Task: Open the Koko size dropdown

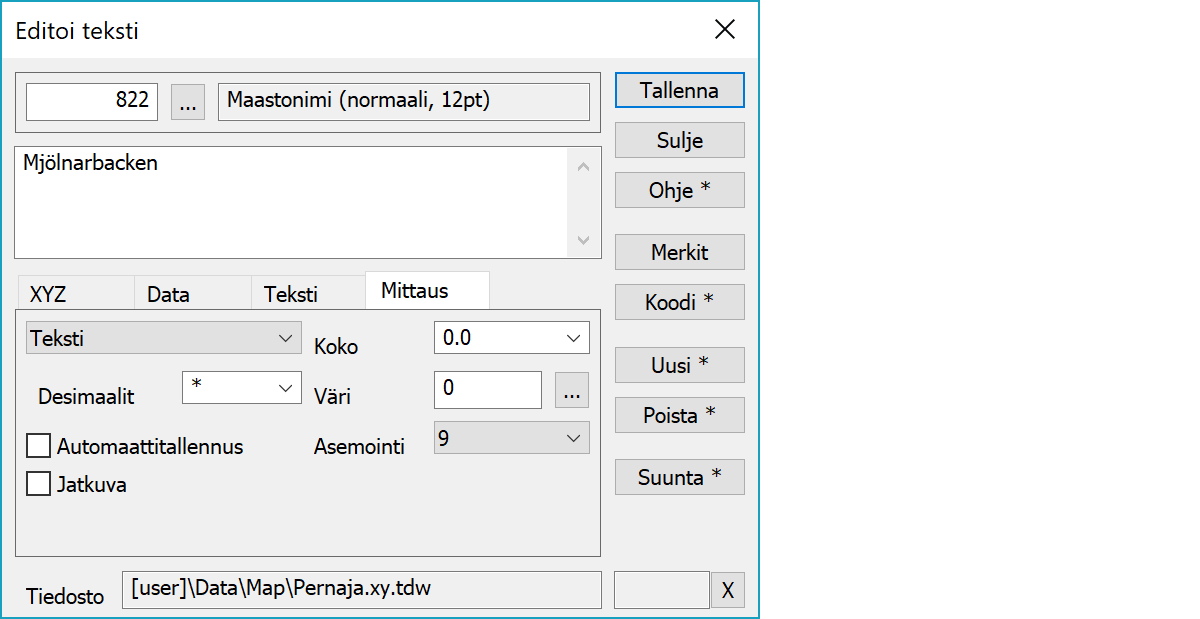Action: tap(511, 338)
